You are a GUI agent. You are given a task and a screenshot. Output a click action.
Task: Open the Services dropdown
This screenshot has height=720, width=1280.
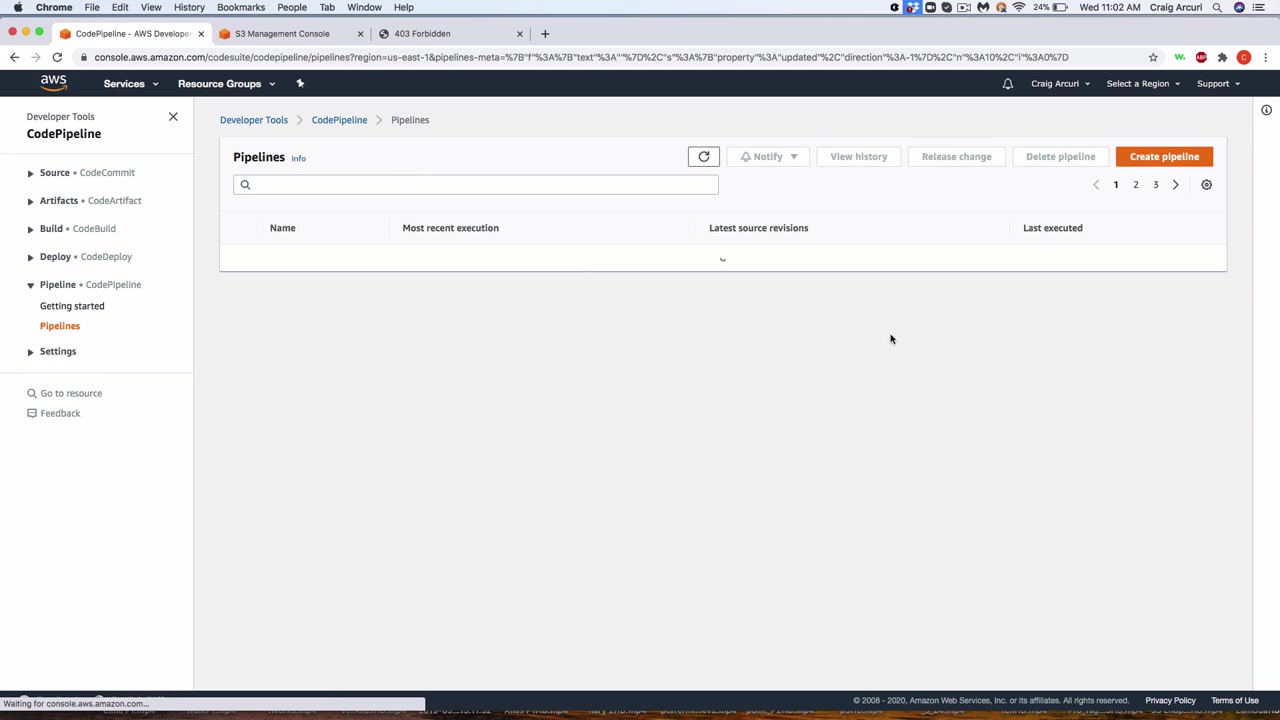tap(131, 84)
